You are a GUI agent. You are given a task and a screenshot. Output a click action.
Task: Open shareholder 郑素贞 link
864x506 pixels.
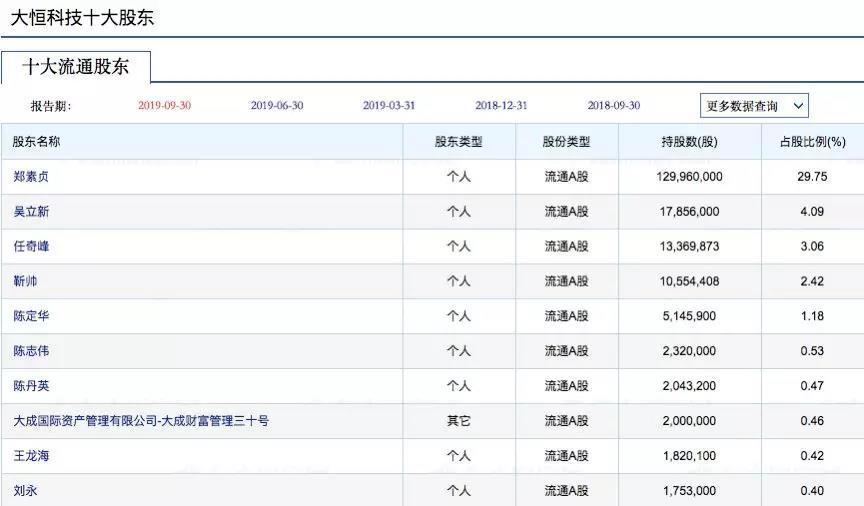(x=31, y=176)
